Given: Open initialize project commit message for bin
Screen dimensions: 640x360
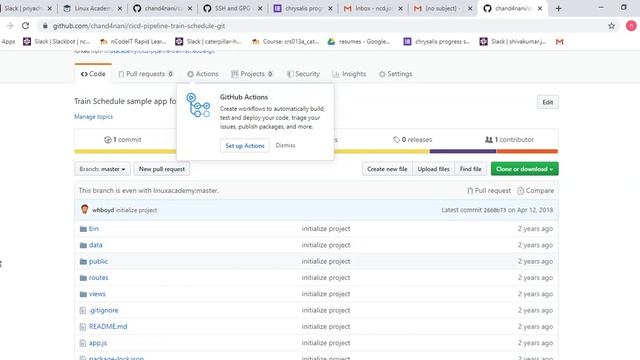Looking at the screenshot, I should tap(326, 229).
